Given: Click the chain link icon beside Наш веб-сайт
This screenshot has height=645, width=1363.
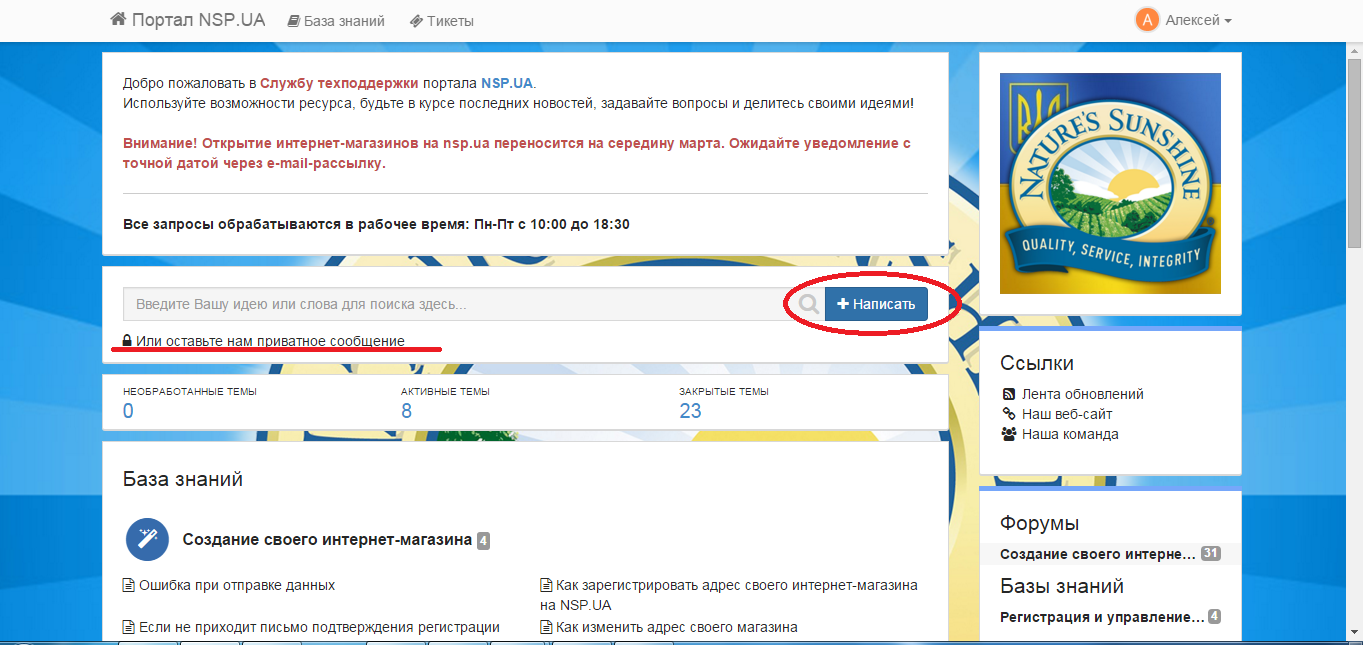Looking at the screenshot, I should coord(1009,414).
